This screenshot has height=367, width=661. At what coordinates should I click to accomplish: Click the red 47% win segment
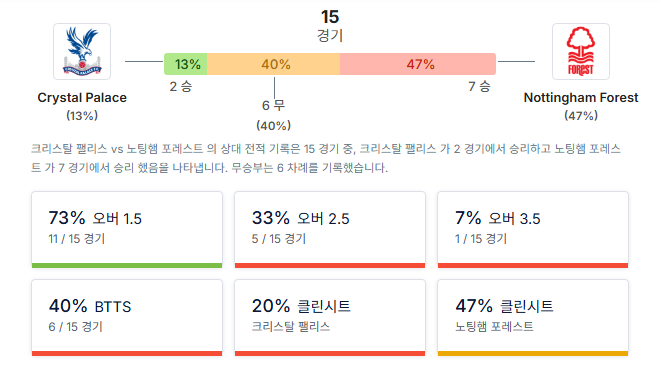coord(418,64)
